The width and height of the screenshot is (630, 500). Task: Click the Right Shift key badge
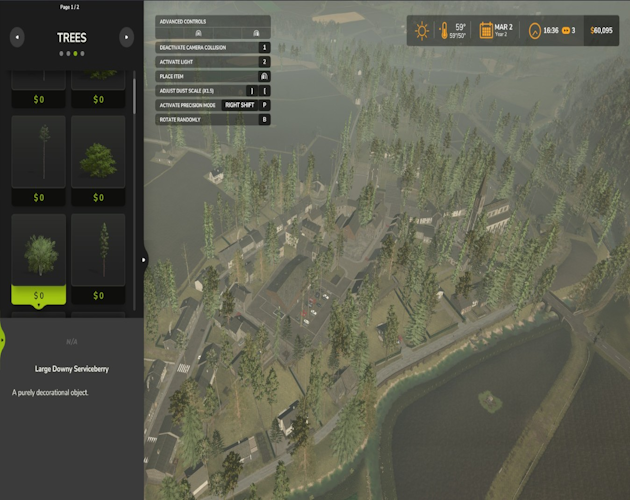(239, 105)
